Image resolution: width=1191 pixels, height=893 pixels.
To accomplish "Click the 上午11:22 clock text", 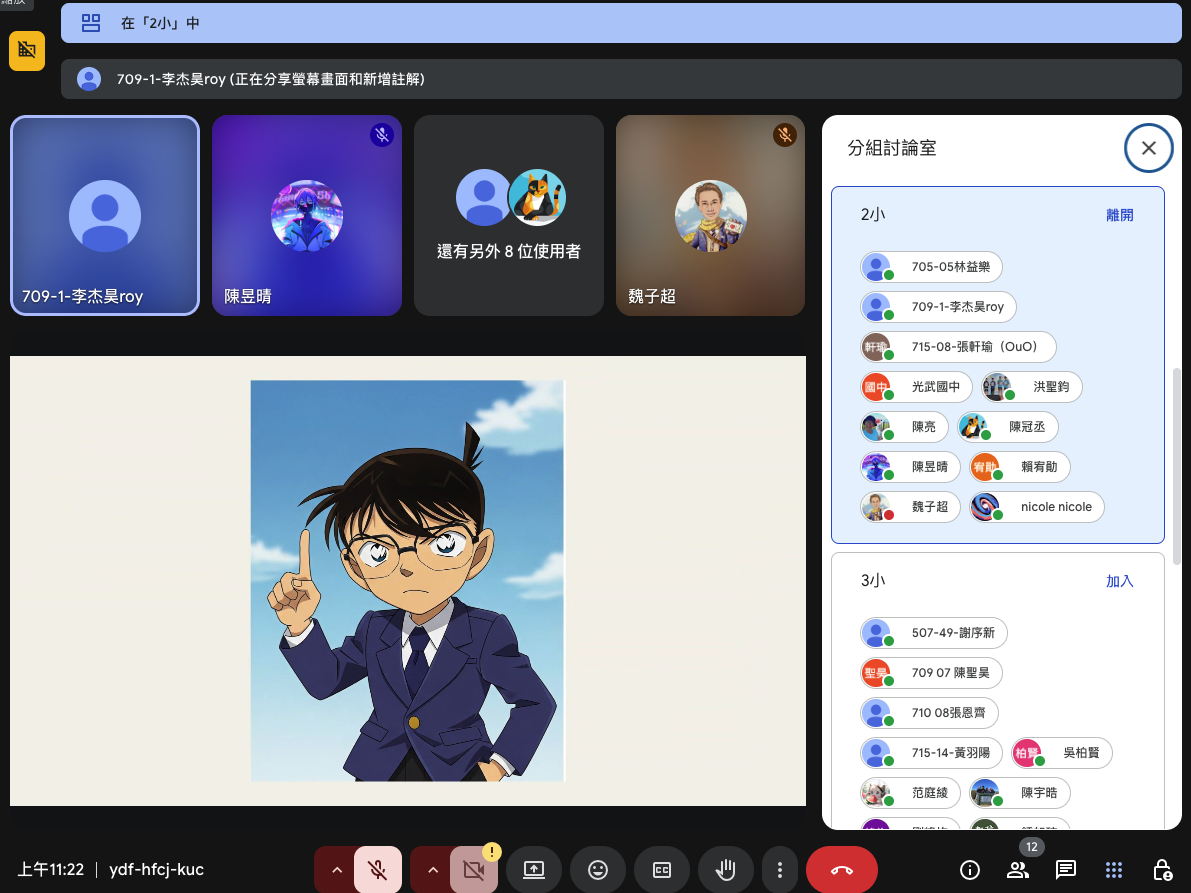I will 51,869.
